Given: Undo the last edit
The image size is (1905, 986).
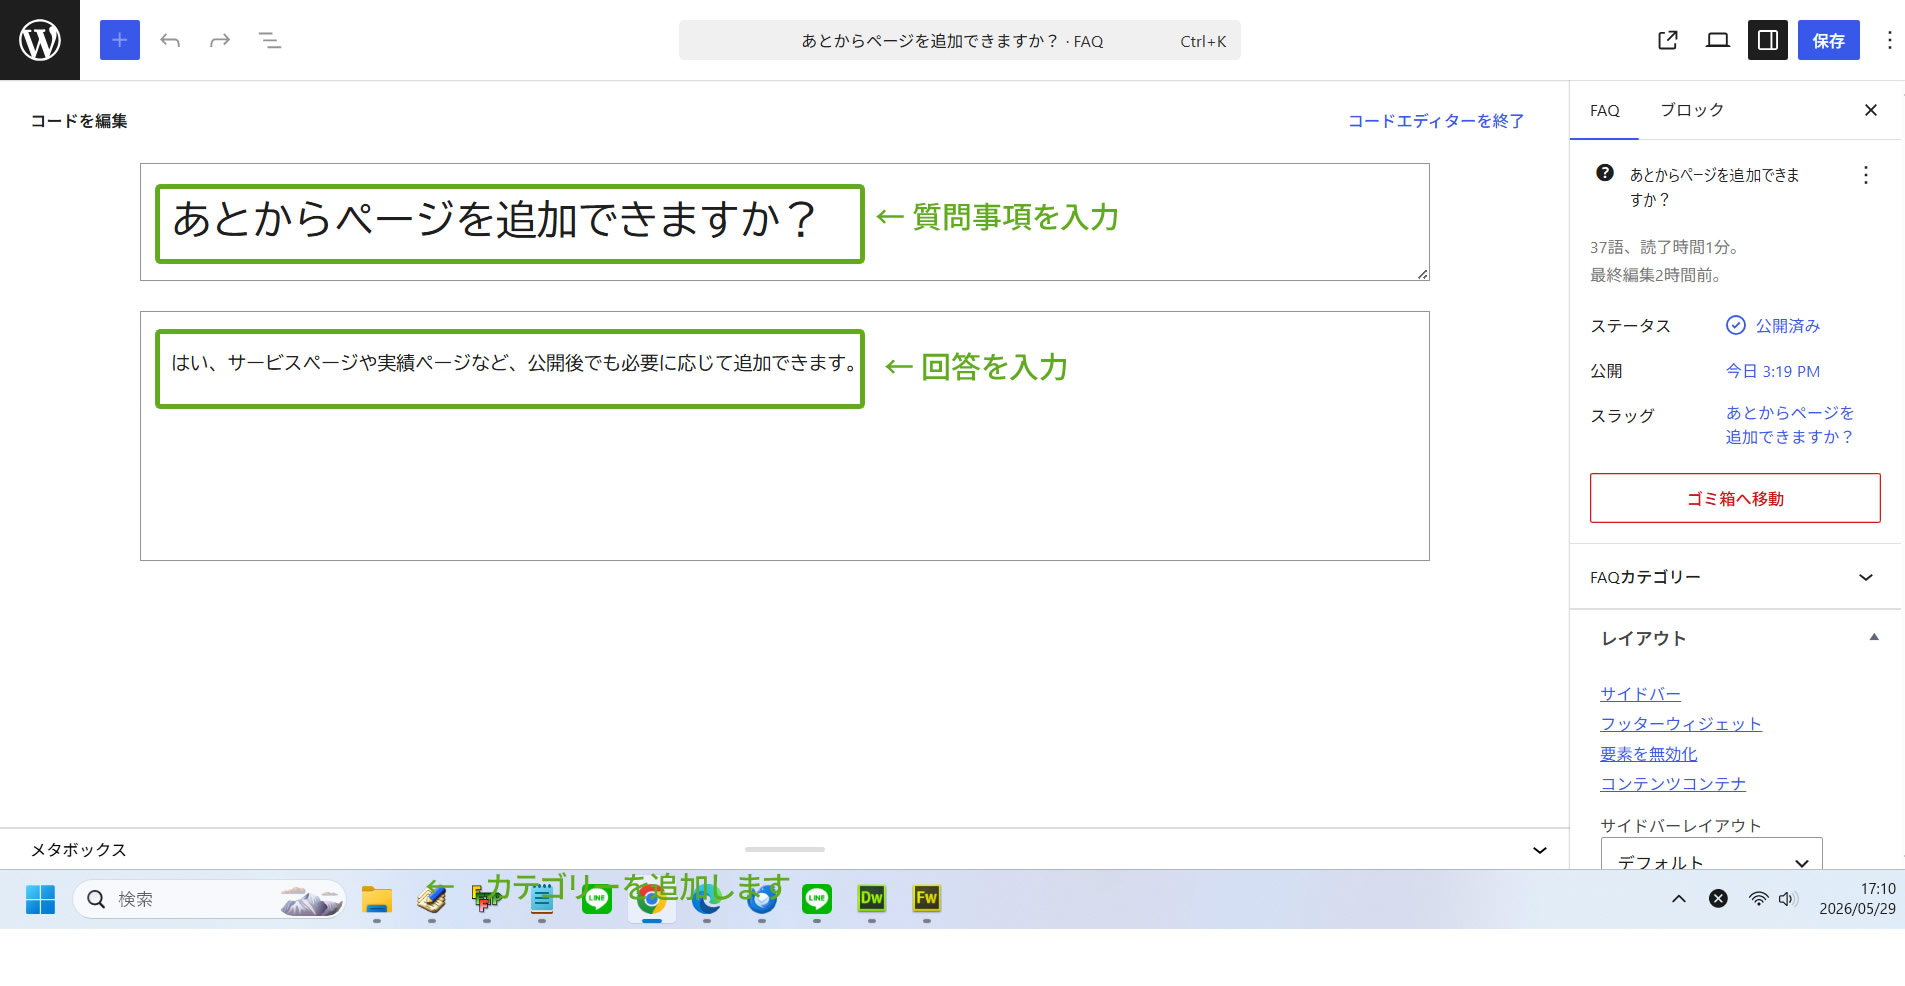Looking at the screenshot, I should click(170, 40).
